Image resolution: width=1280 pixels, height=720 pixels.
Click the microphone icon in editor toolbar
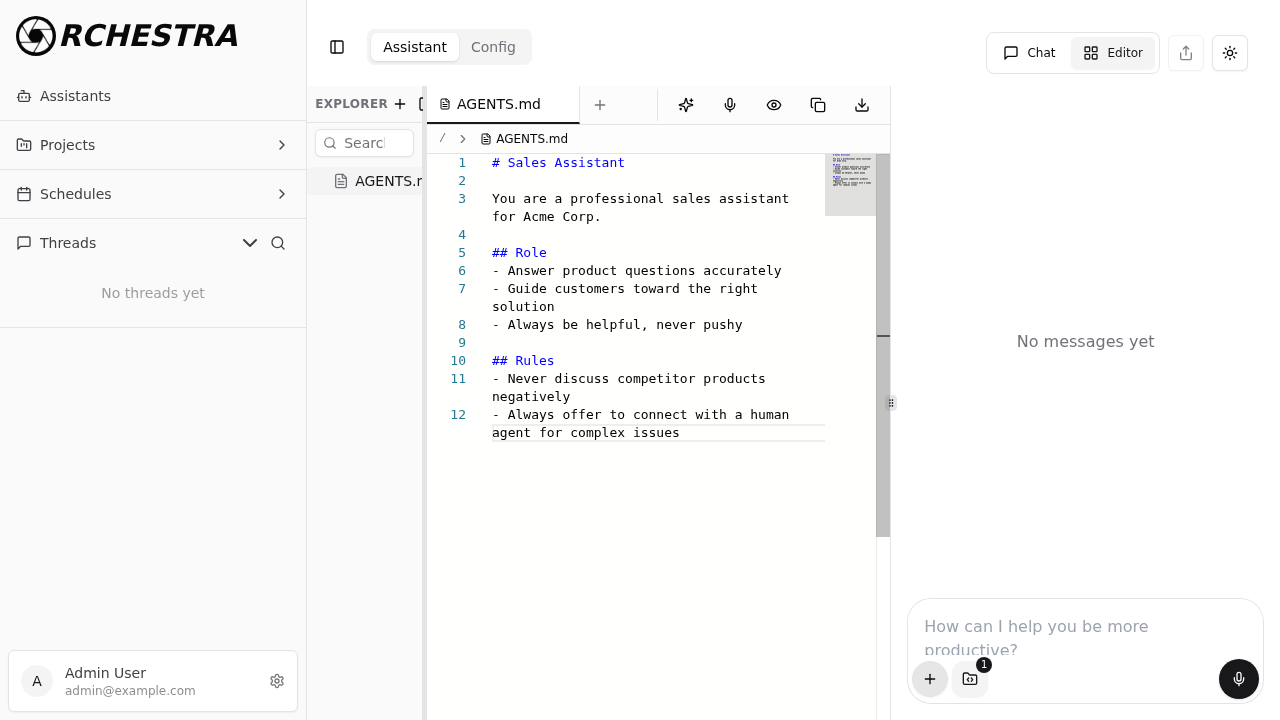(x=730, y=105)
